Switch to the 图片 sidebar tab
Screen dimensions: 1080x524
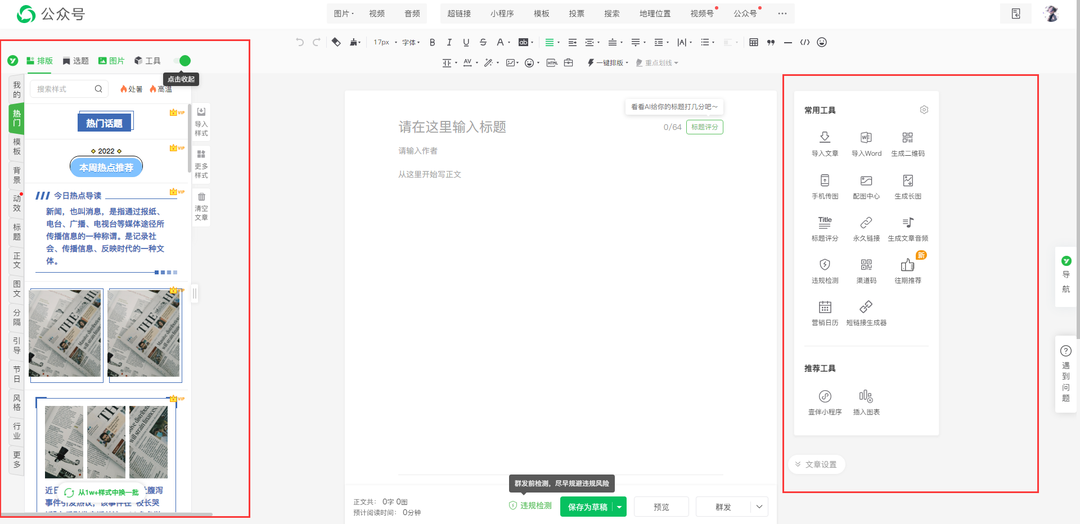point(112,61)
